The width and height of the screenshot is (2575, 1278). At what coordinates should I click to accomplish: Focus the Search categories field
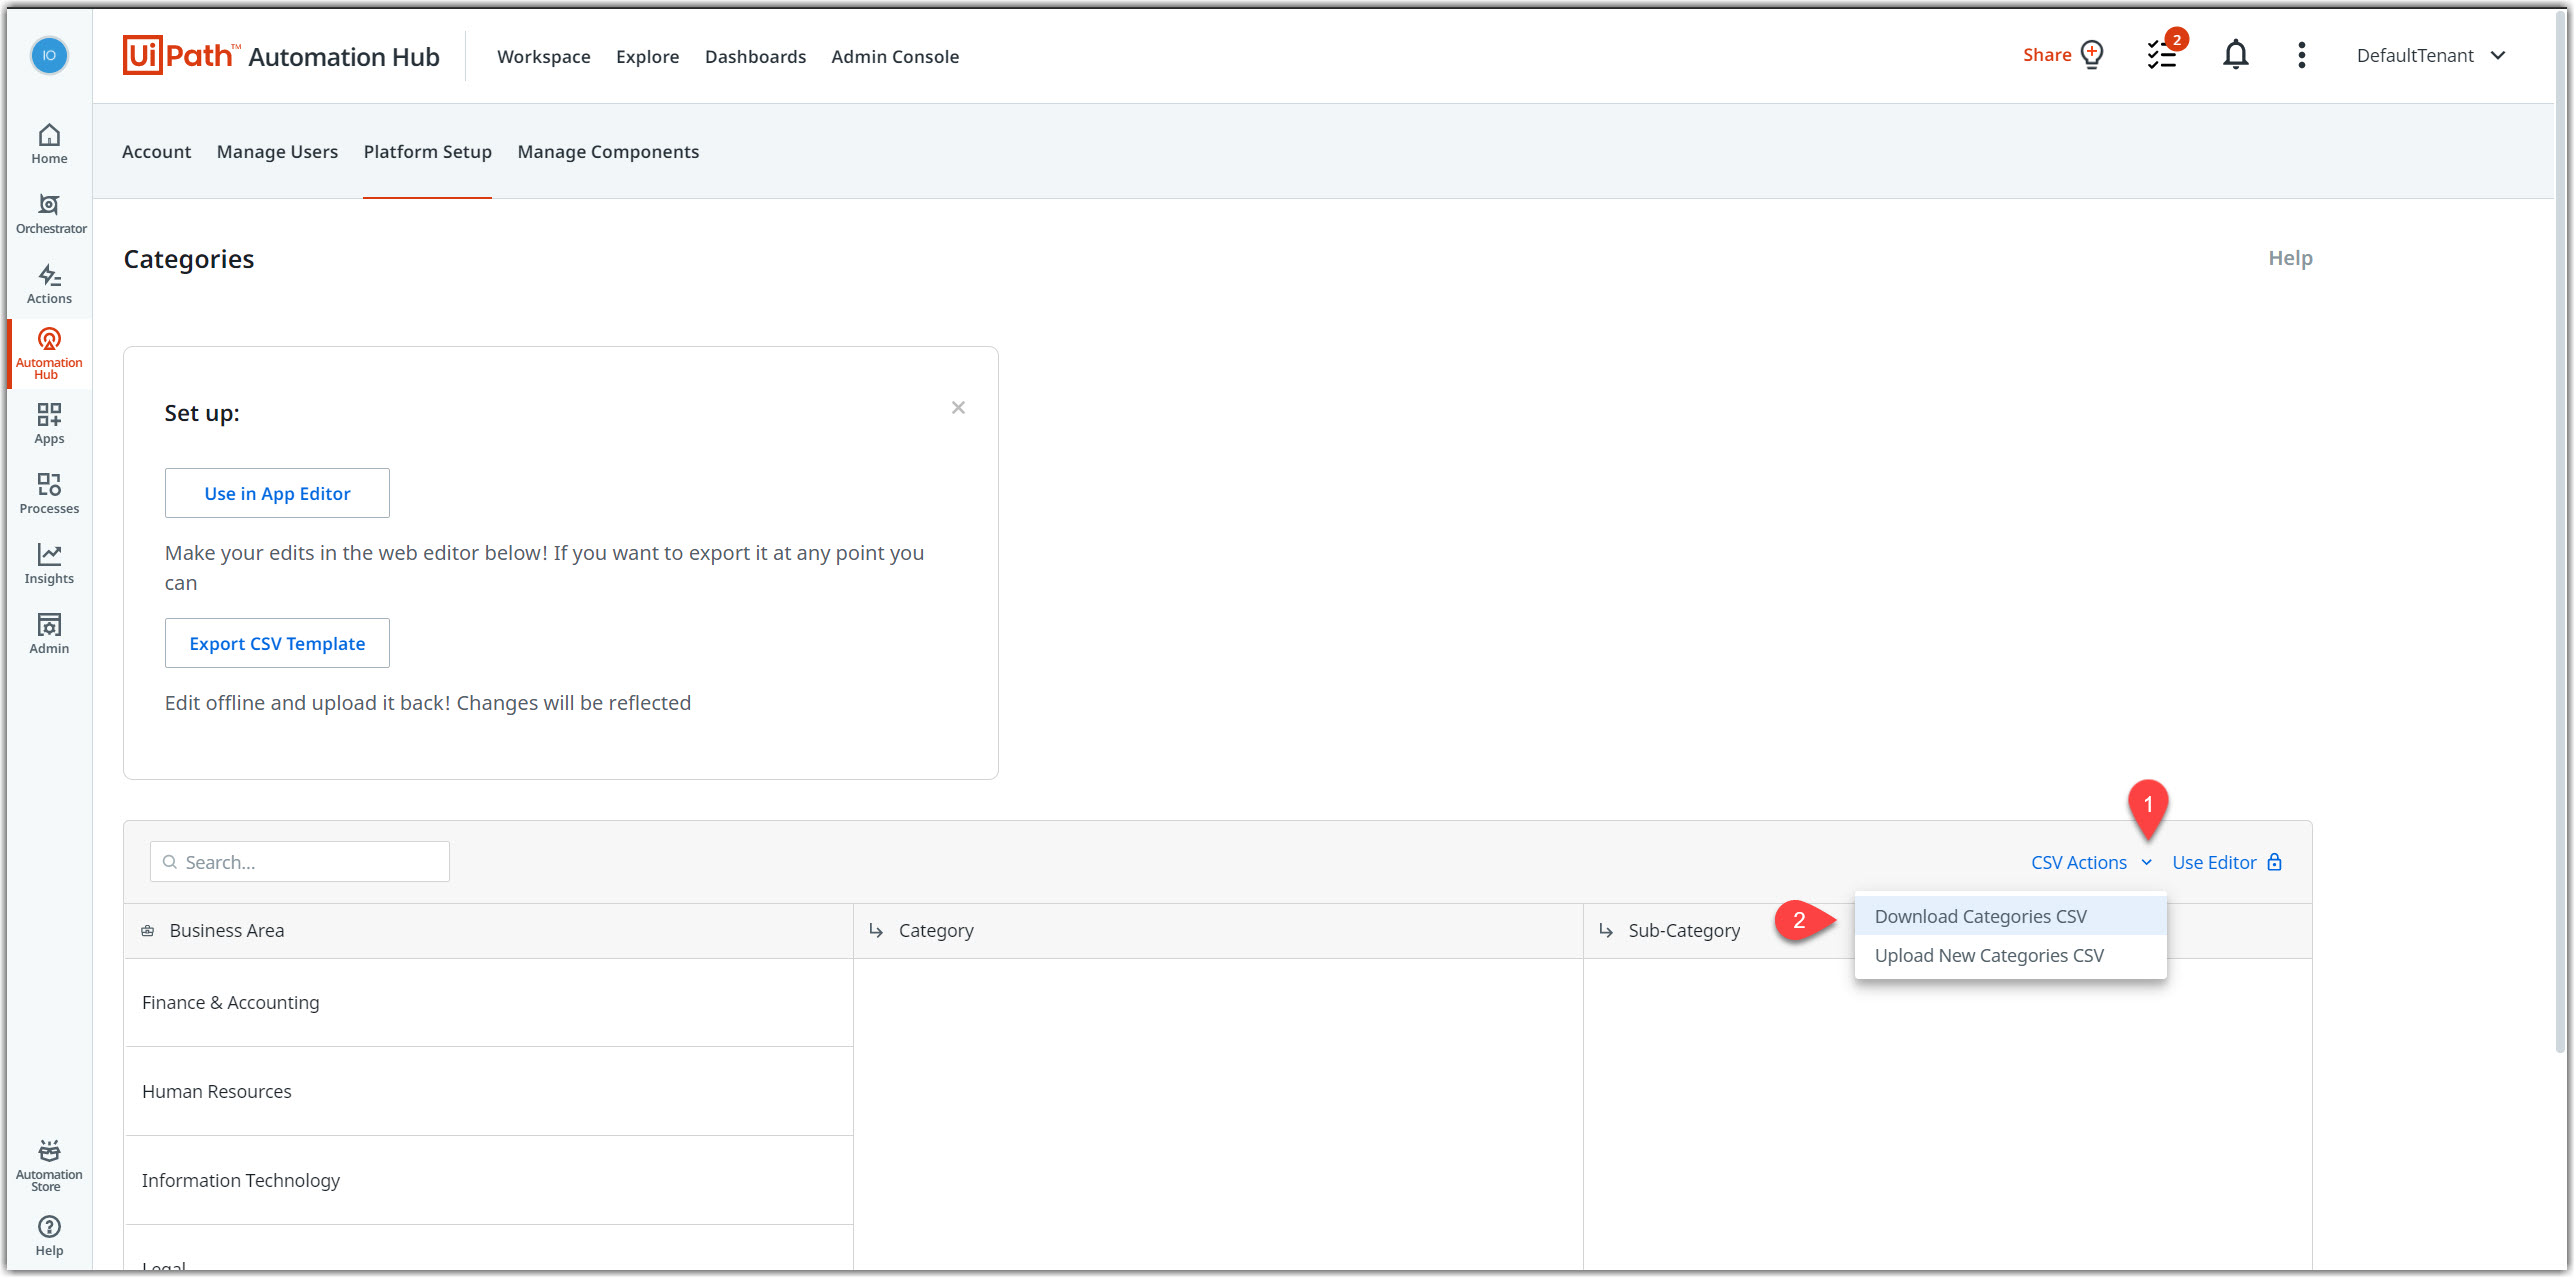point(300,862)
